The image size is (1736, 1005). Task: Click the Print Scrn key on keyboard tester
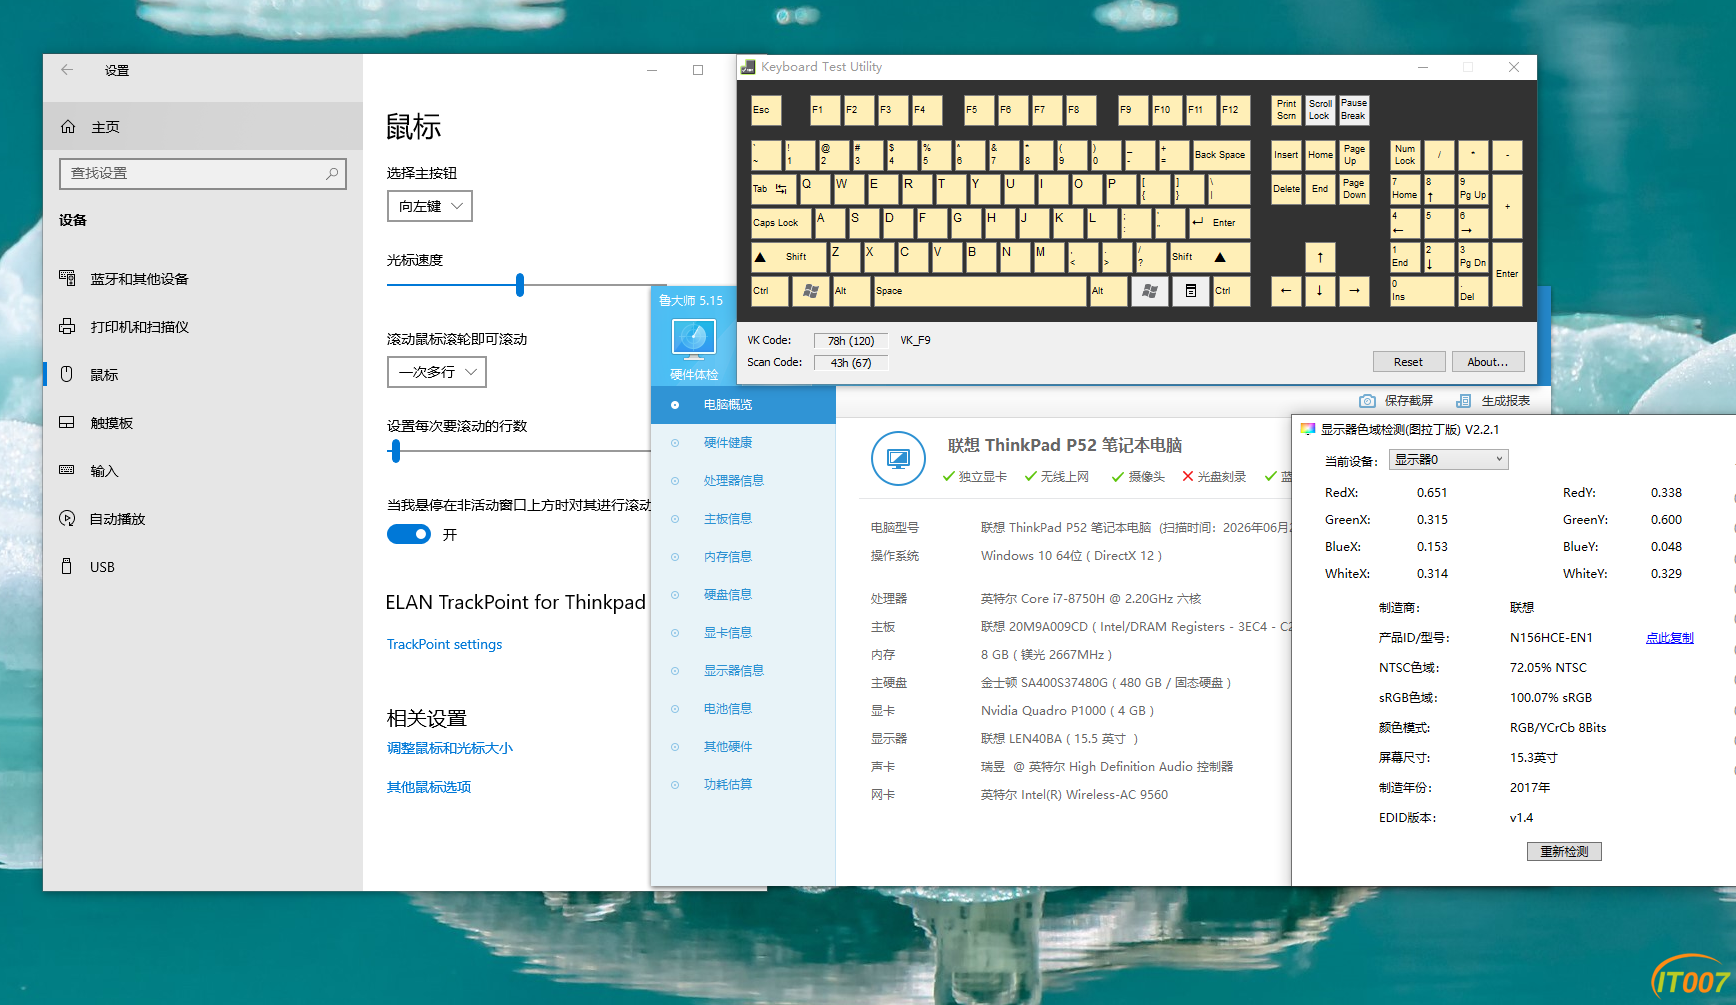(1286, 110)
